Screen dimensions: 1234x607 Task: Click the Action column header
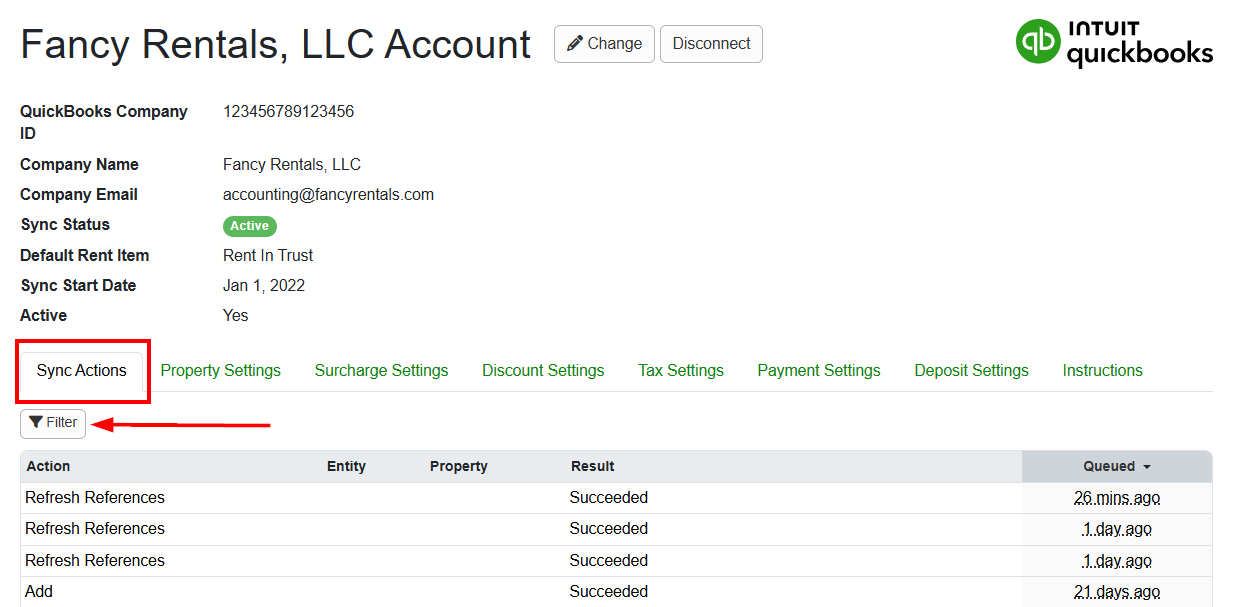[48, 466]
